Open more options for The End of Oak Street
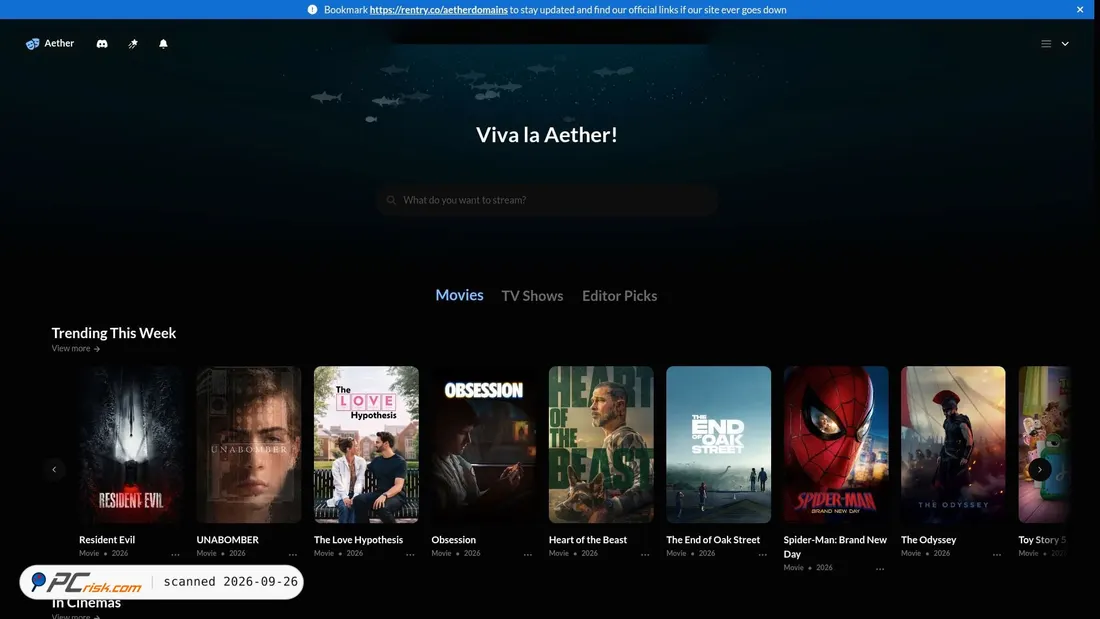Screen dimensions: 1100x619 click(763, 554)
